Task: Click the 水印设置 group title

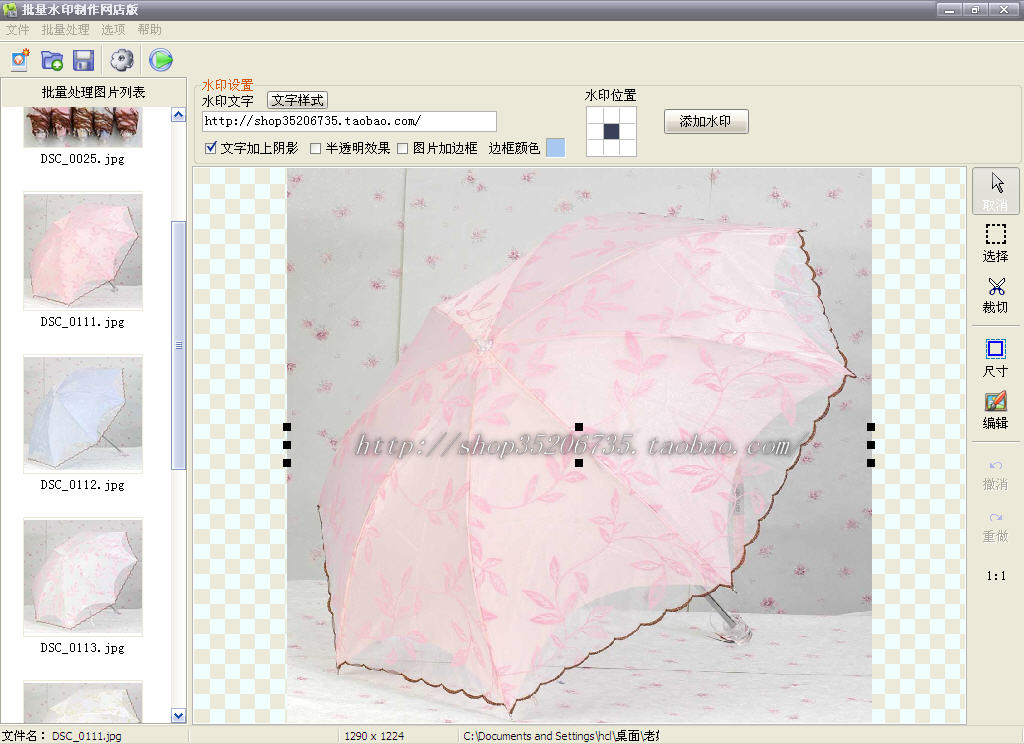Action: coord(227,85)
